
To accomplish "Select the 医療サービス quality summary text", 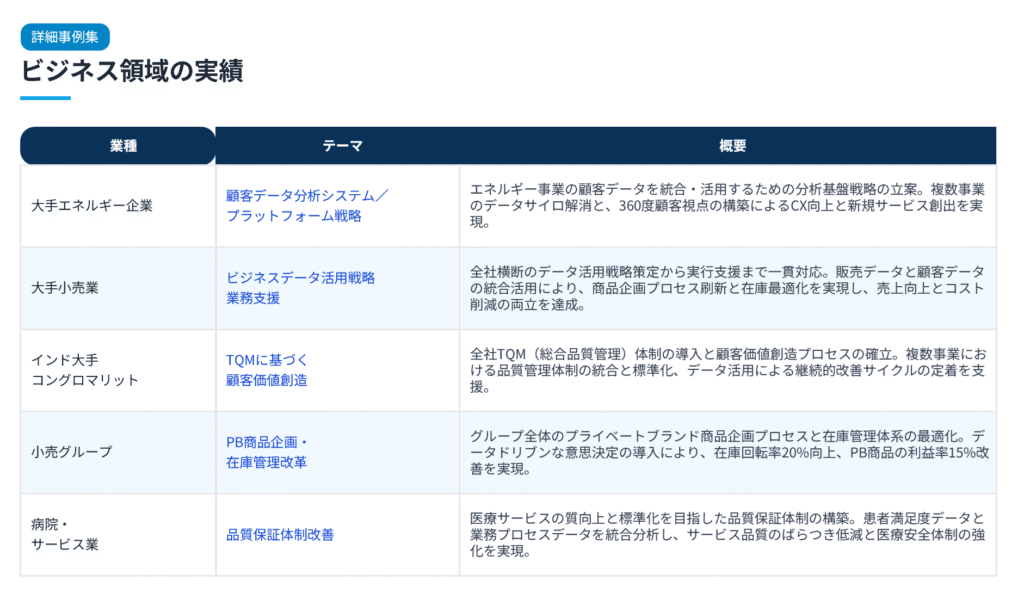I will 727,534.
